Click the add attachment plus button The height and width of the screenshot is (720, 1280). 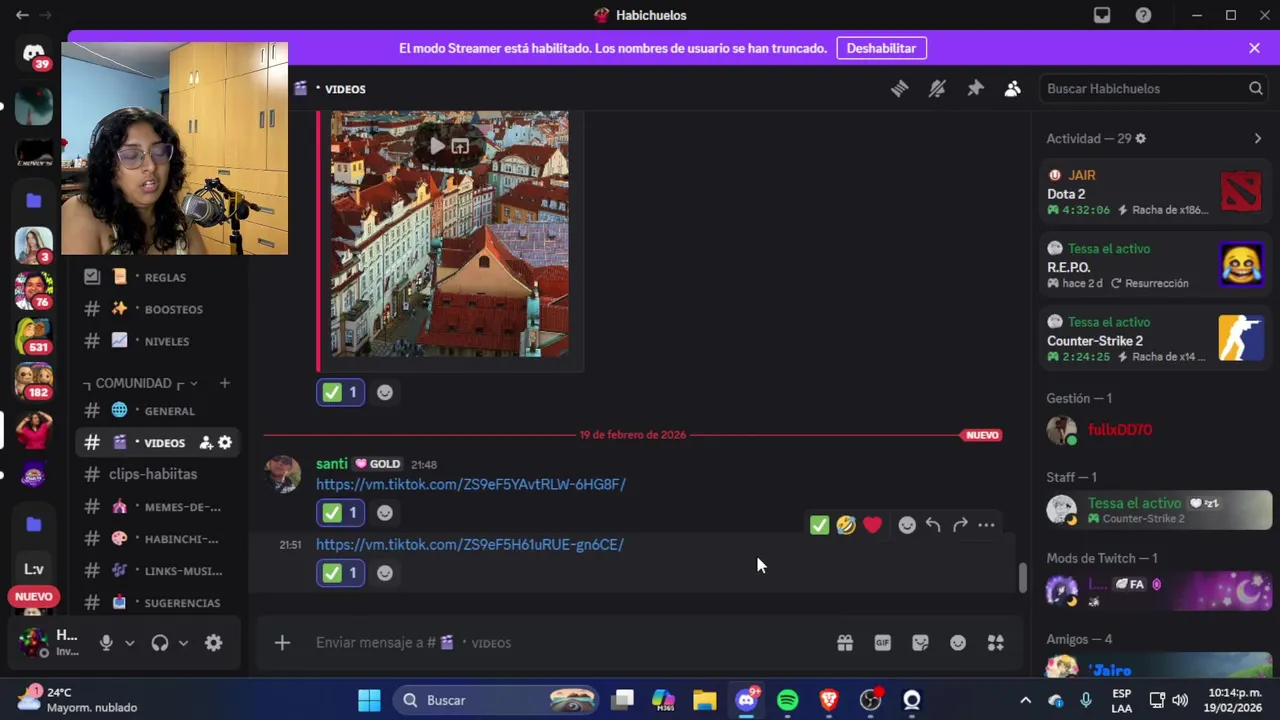282,643
